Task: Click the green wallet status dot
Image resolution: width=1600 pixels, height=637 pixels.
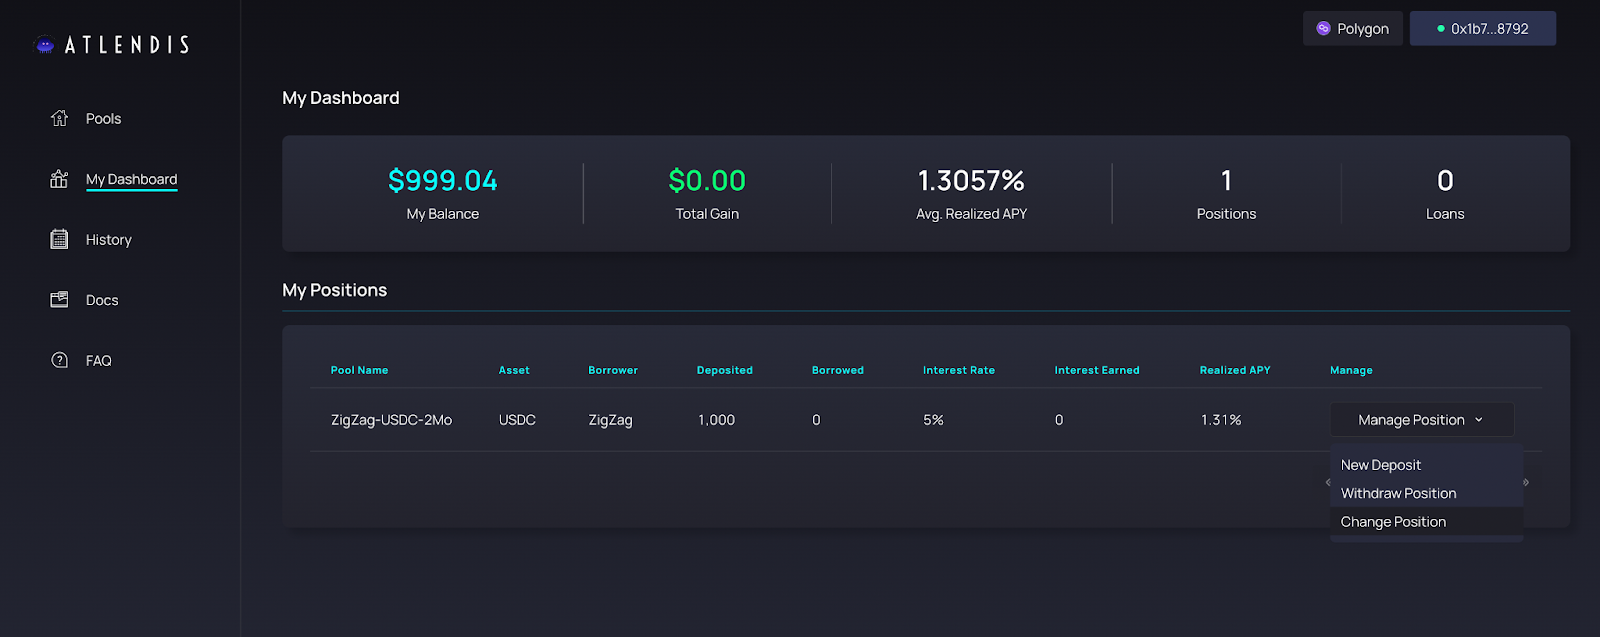Action: coord(1441,29)
